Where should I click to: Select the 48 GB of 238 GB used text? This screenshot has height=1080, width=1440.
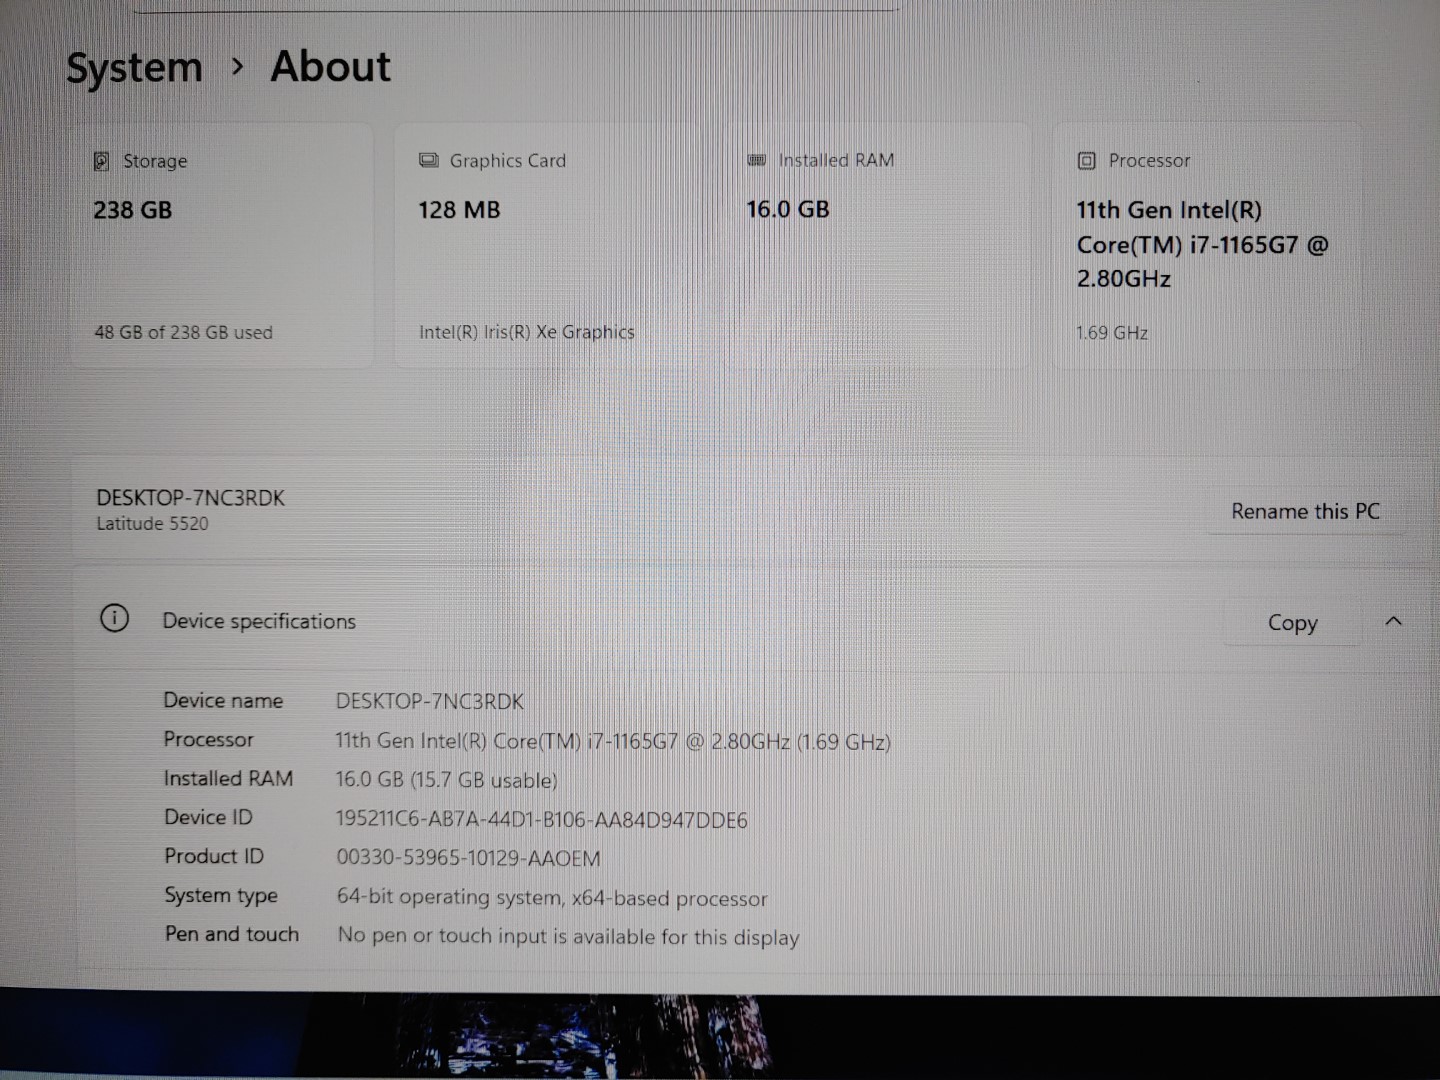point(183,332)
